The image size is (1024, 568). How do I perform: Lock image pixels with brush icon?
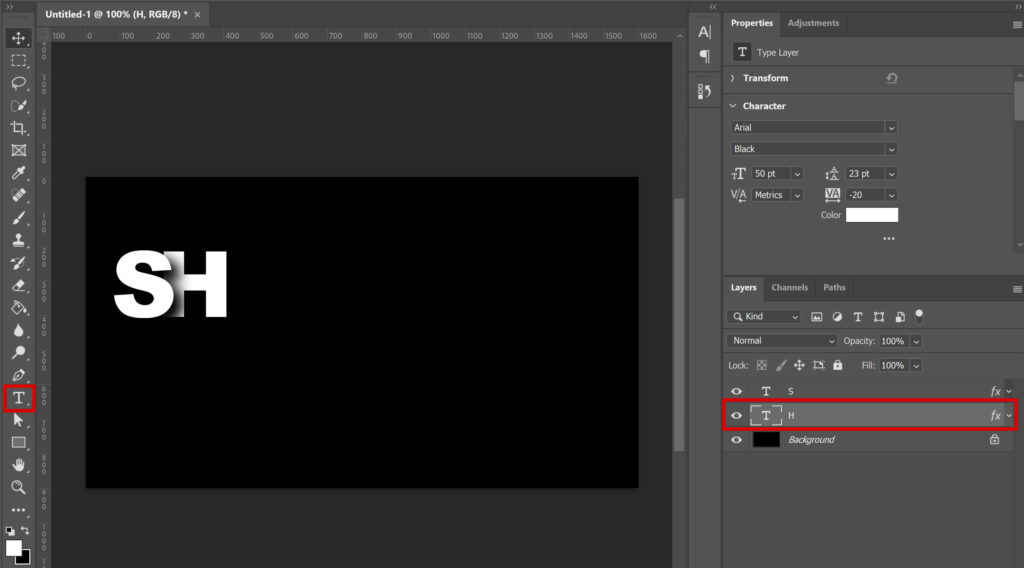(781, 366)
